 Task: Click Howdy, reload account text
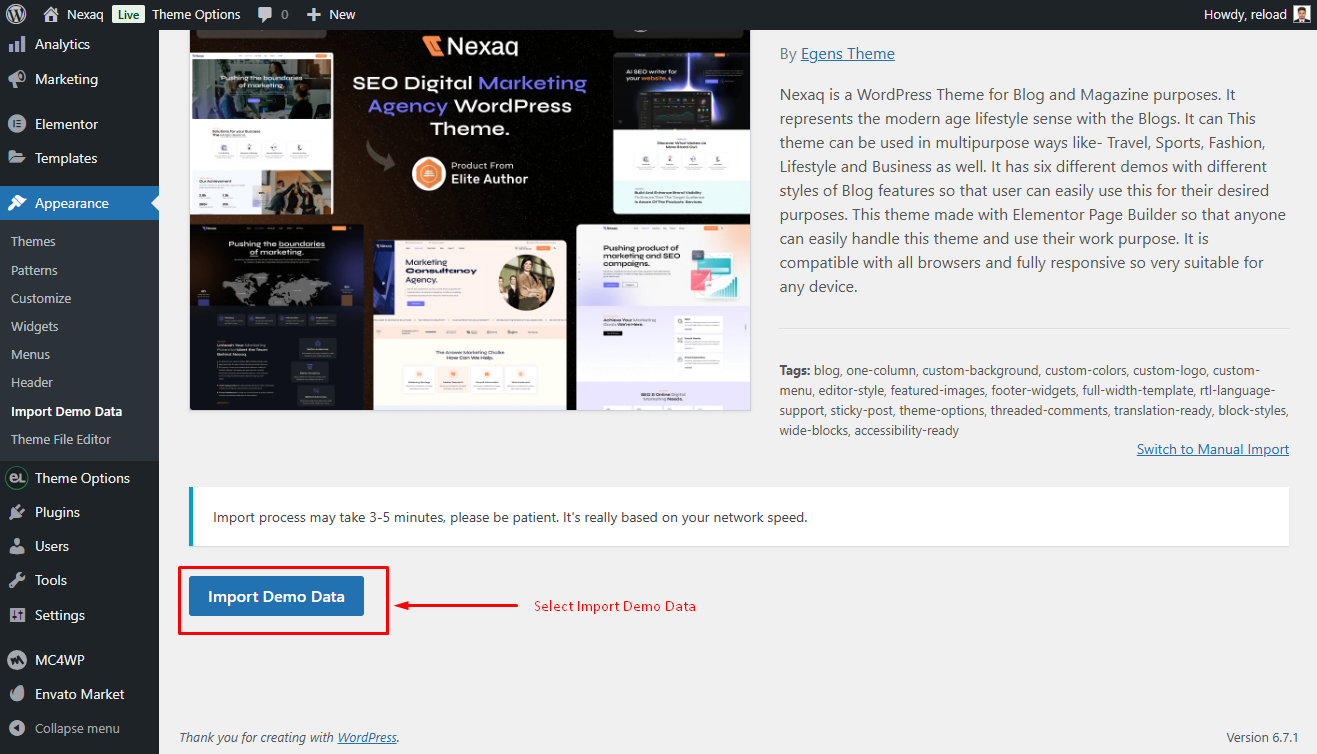pos(1245,14)
